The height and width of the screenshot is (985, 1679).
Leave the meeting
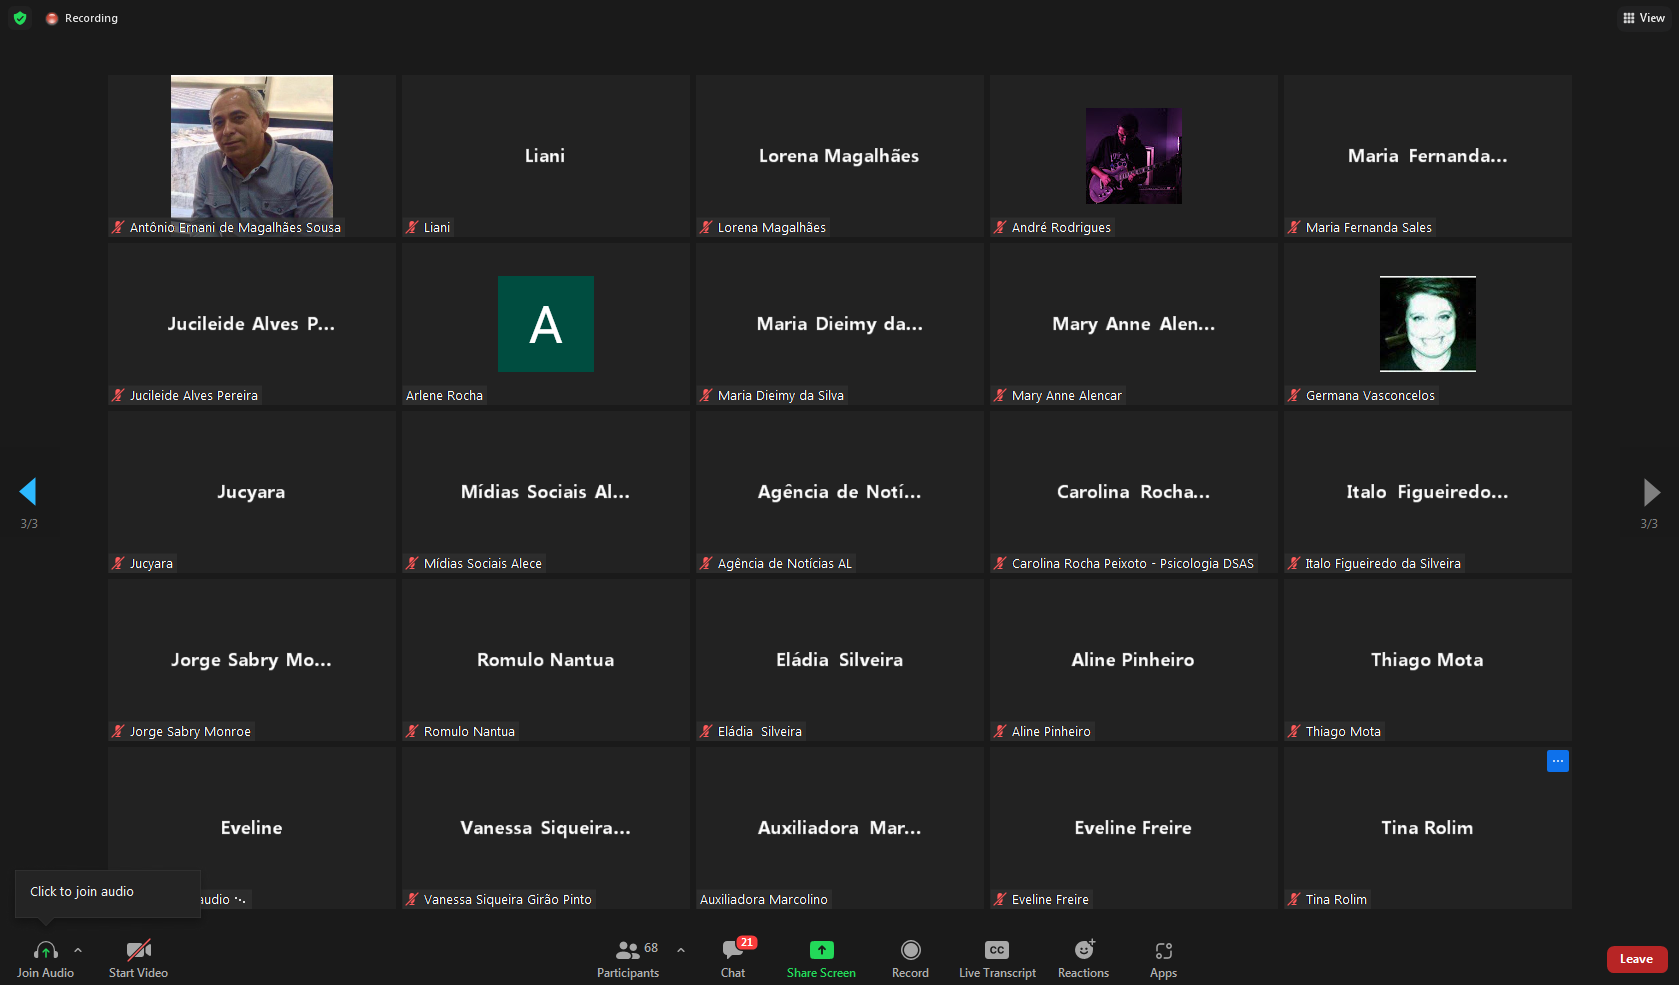point(1636,959)
